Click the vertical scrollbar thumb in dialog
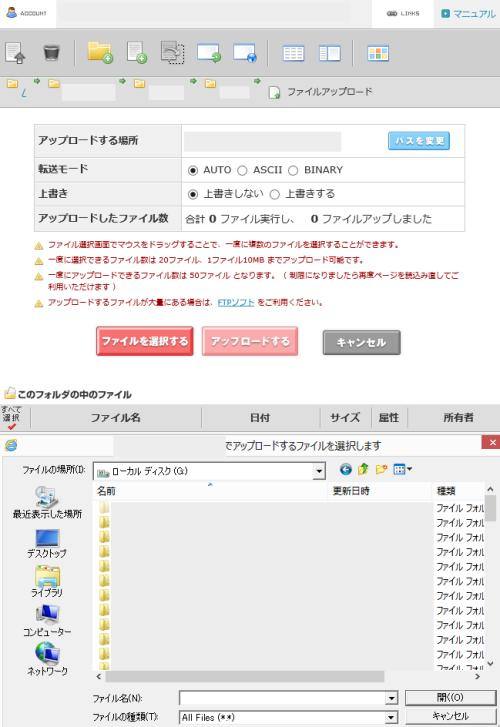 coord(490,508)
